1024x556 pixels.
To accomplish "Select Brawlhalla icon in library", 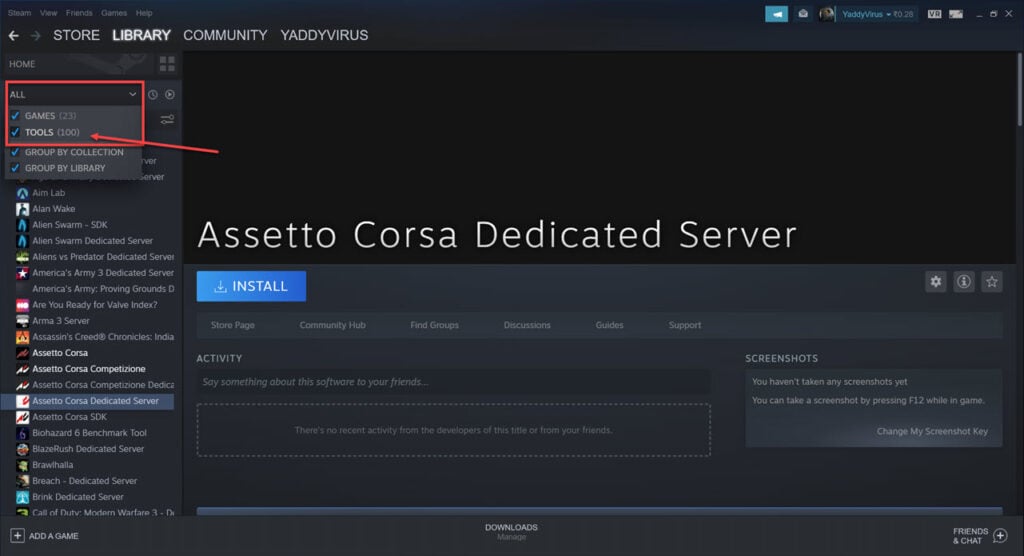I will [22, 465].
